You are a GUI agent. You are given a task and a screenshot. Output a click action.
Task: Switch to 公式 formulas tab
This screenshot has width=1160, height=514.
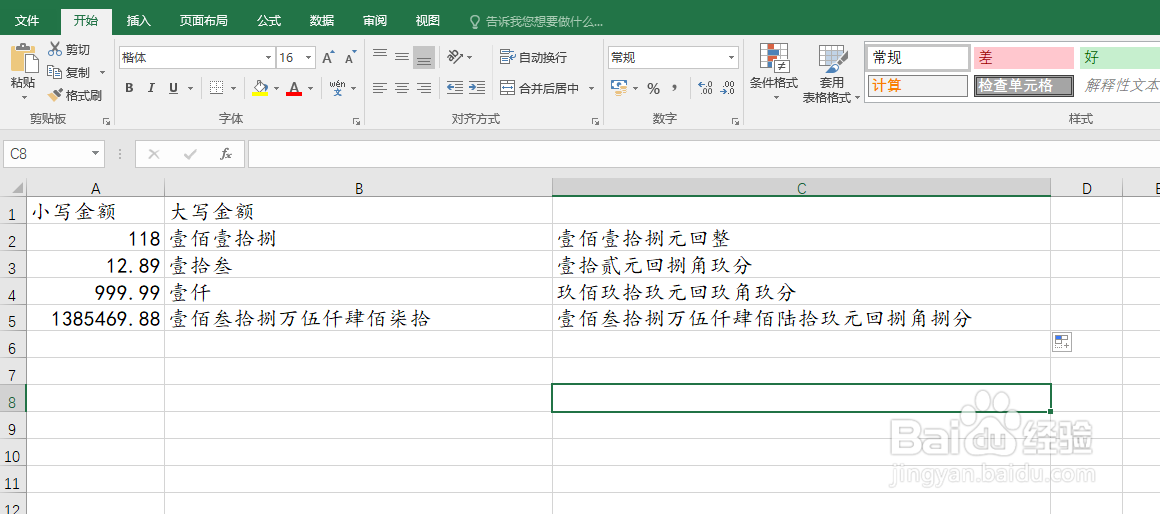tap(269, 21)
